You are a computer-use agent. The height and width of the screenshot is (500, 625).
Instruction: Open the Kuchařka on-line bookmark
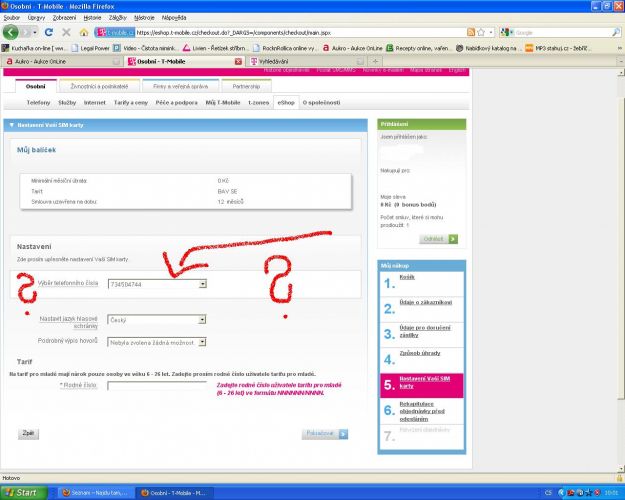point(34,48)
